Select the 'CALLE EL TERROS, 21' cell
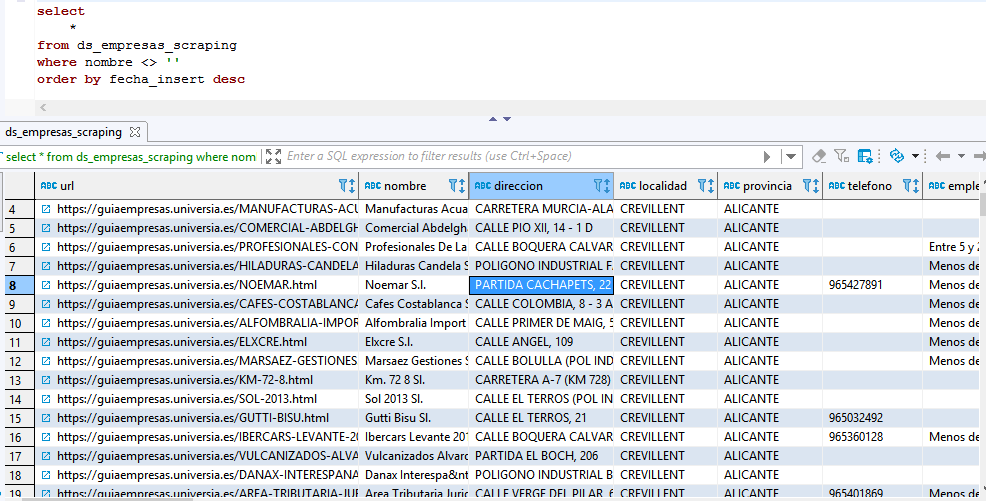This screenshot has width=986, height=501. click(541, 418)
